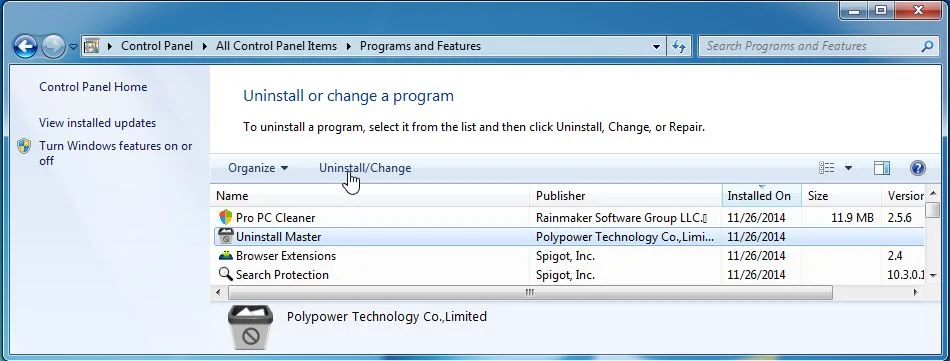Click Polypower Technology Co.,Limited in details pane
Viewport: 950px width, 361px height.
click(387, 317)
